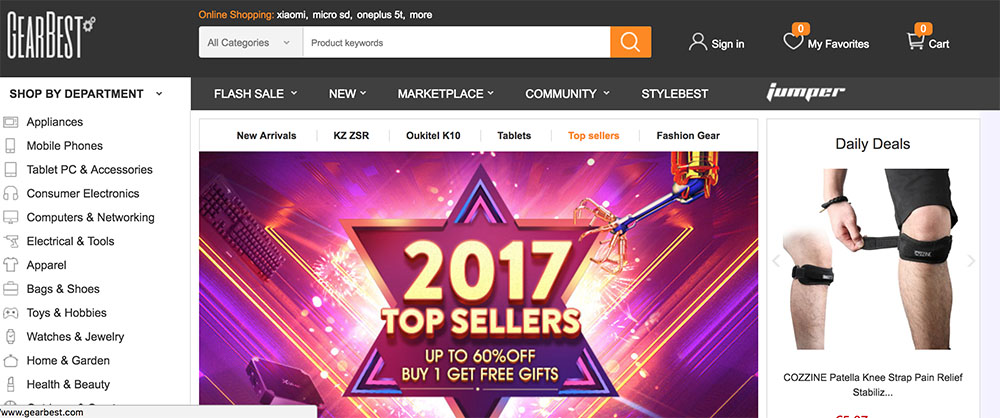Image resolution: width=1000 pixels, height=418 pixels.
Task: Click the Apparel t-shirt icon
Action: (x=10, y=265)
